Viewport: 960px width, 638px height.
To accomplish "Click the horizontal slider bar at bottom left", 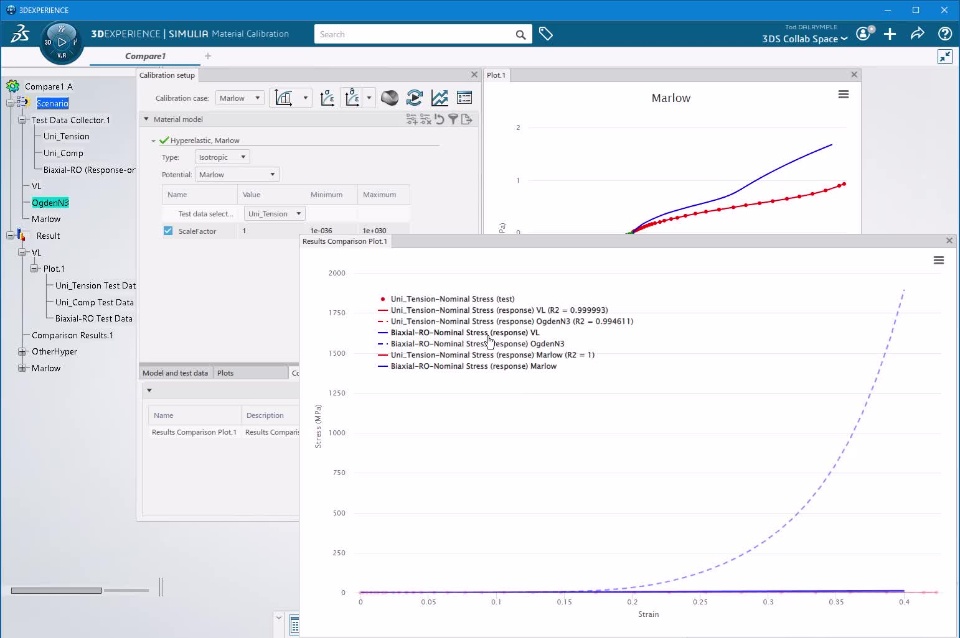I will (x=56, y=590).
